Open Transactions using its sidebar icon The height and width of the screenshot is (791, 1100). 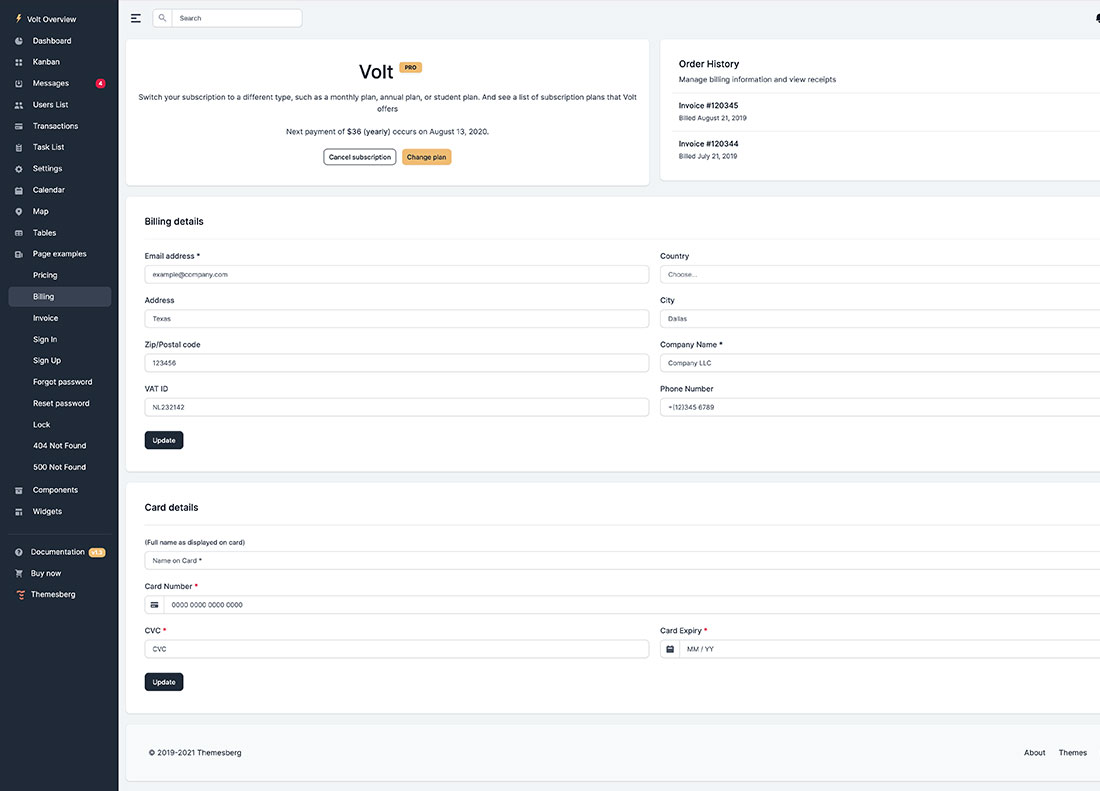pyautogui.click(x=18, y=125)
